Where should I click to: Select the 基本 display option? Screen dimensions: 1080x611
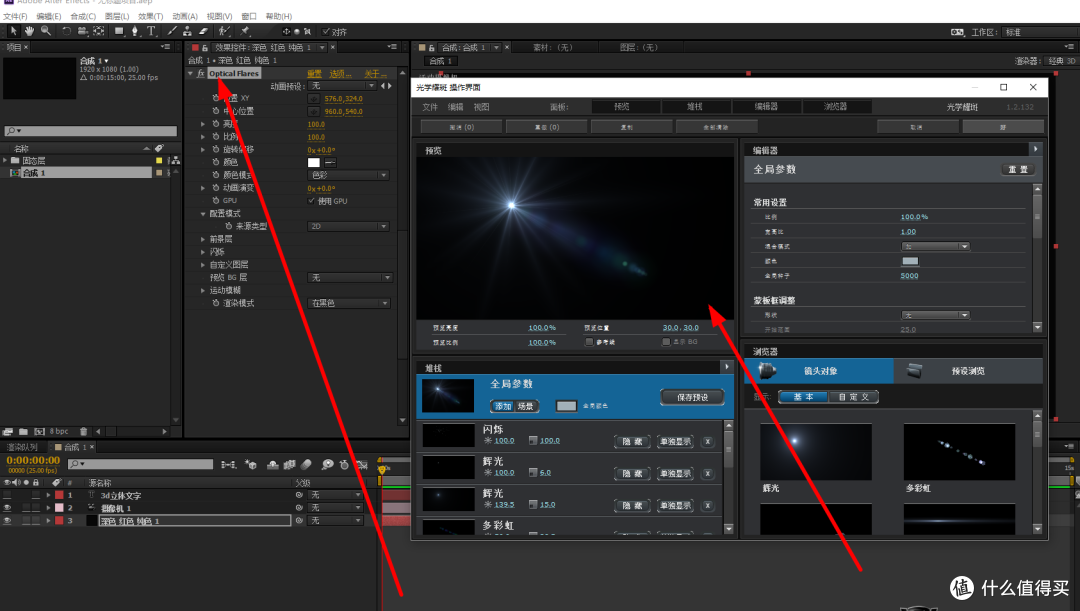point(802,397)
